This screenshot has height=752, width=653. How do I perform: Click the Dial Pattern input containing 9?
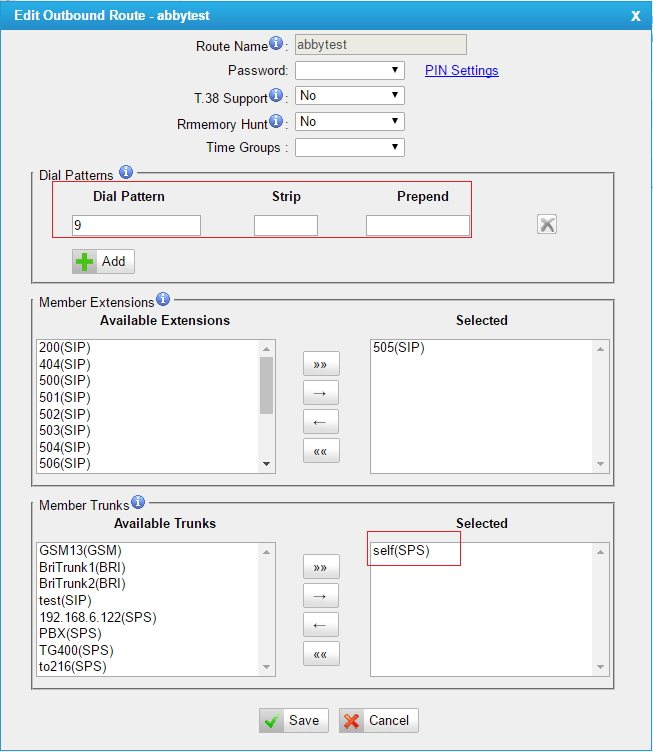[136, 225]
